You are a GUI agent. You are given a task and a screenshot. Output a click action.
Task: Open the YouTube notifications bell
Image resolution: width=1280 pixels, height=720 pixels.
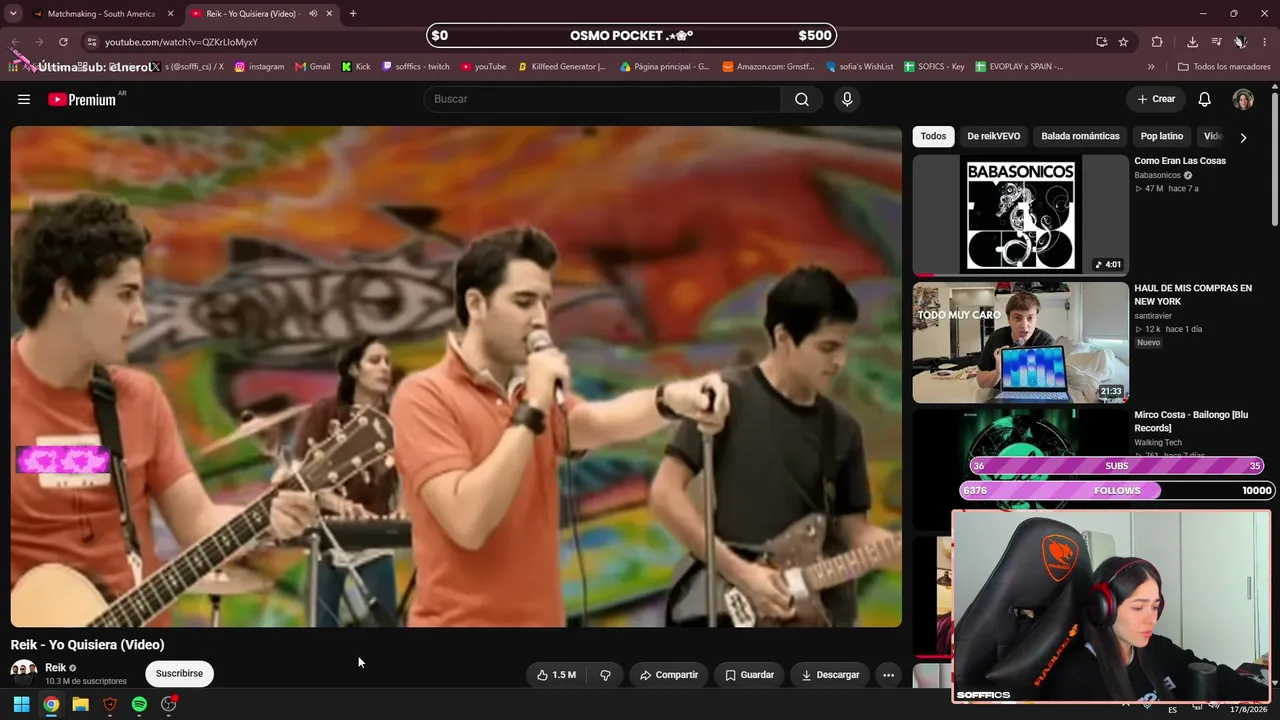point(1205,99)
